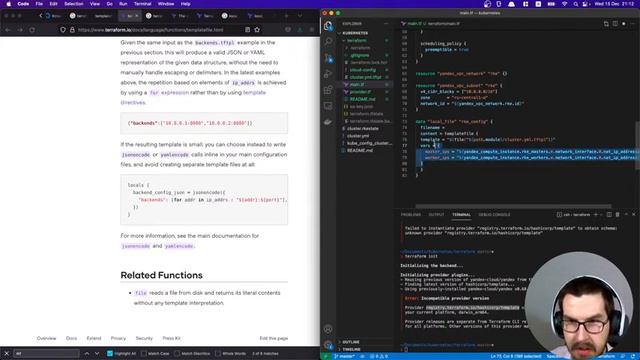This screenshot has width=640, height=360.
Task: Open provider.tf in the explorer
Action: 360,92
